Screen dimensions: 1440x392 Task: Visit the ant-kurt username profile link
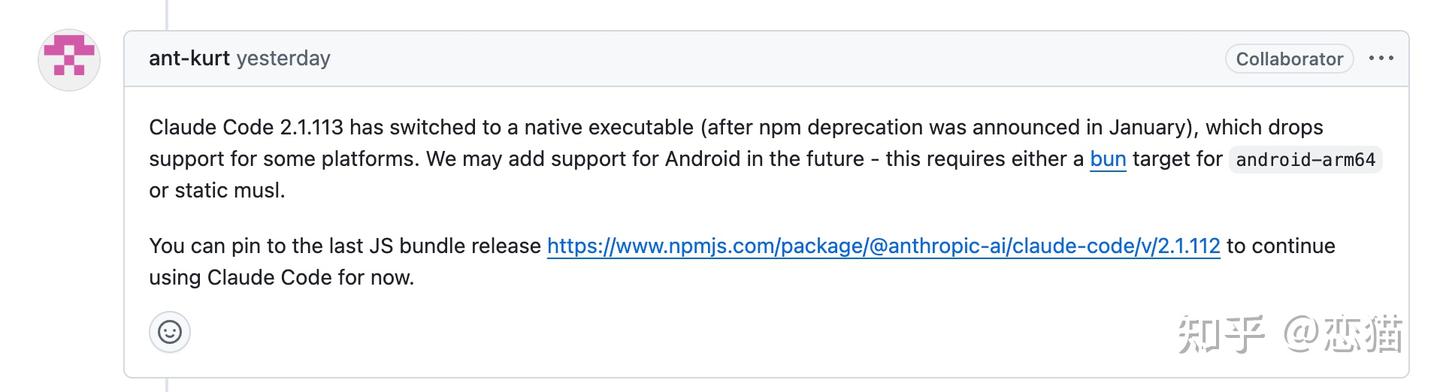coord(189,58)
